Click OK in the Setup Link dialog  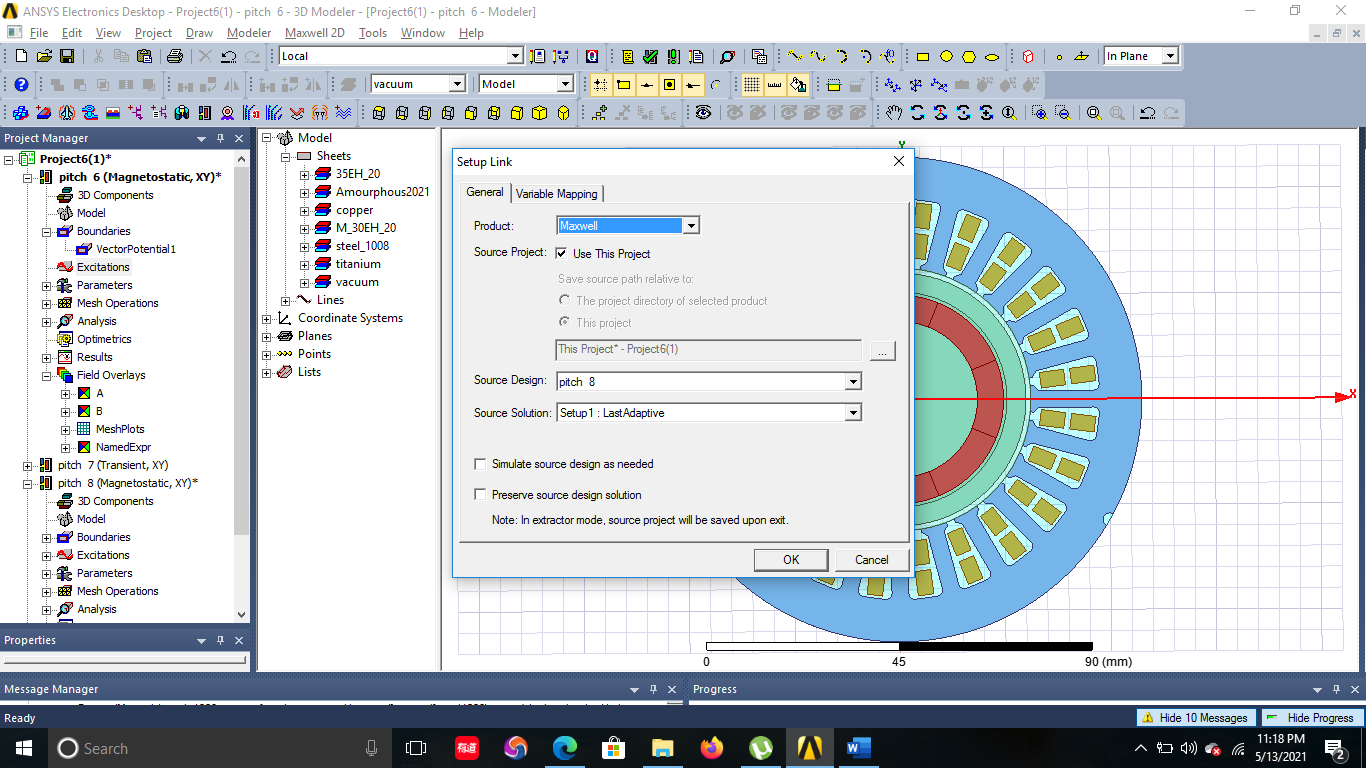[791, 559]
